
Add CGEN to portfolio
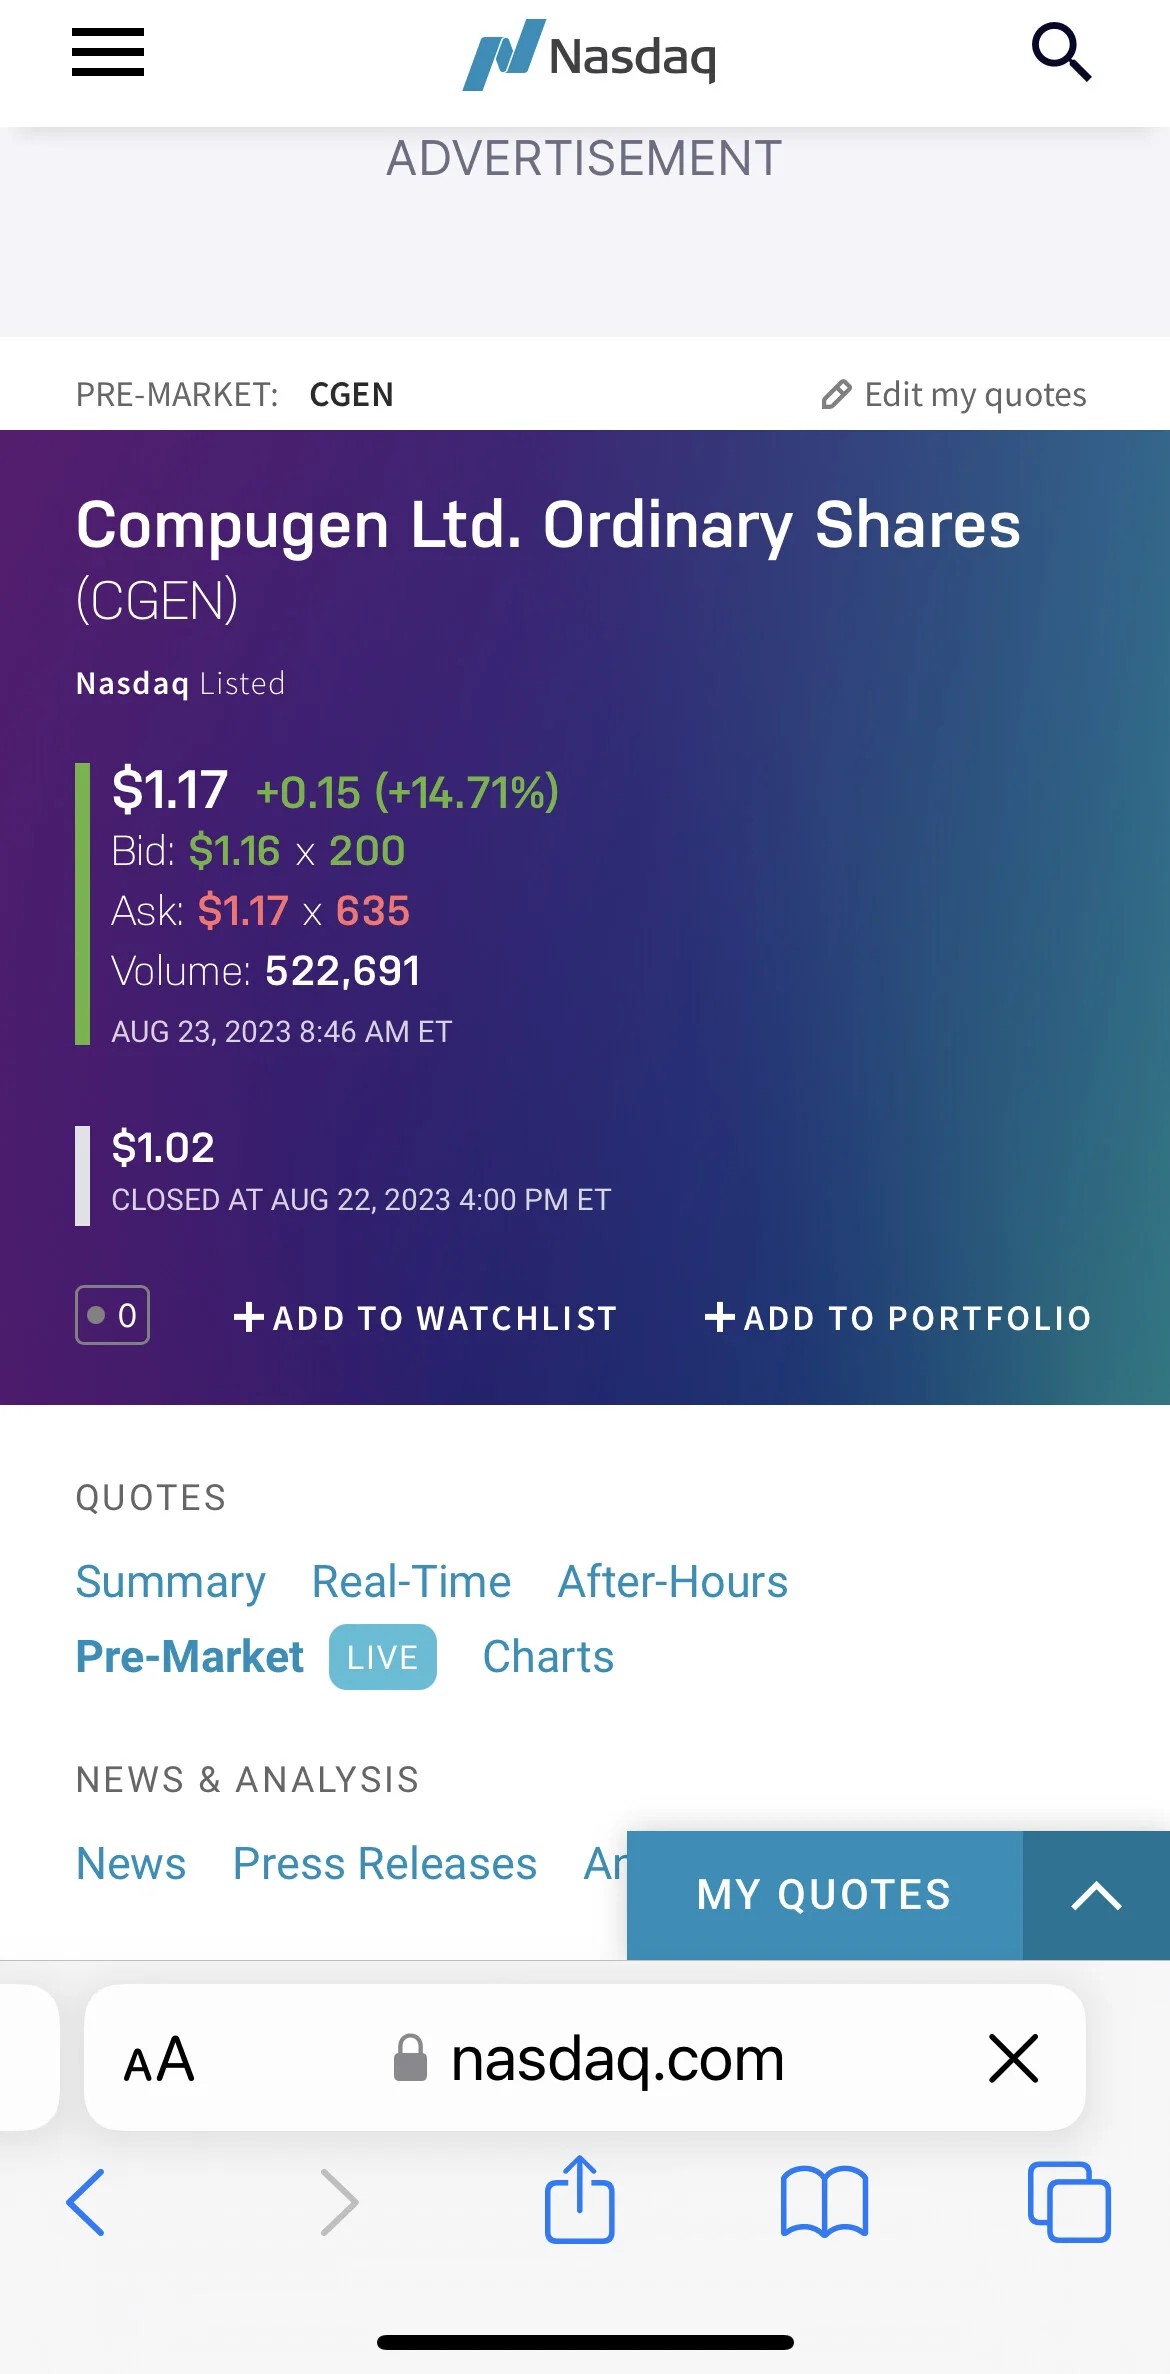pyautogui.click(x=897, y=1318)
